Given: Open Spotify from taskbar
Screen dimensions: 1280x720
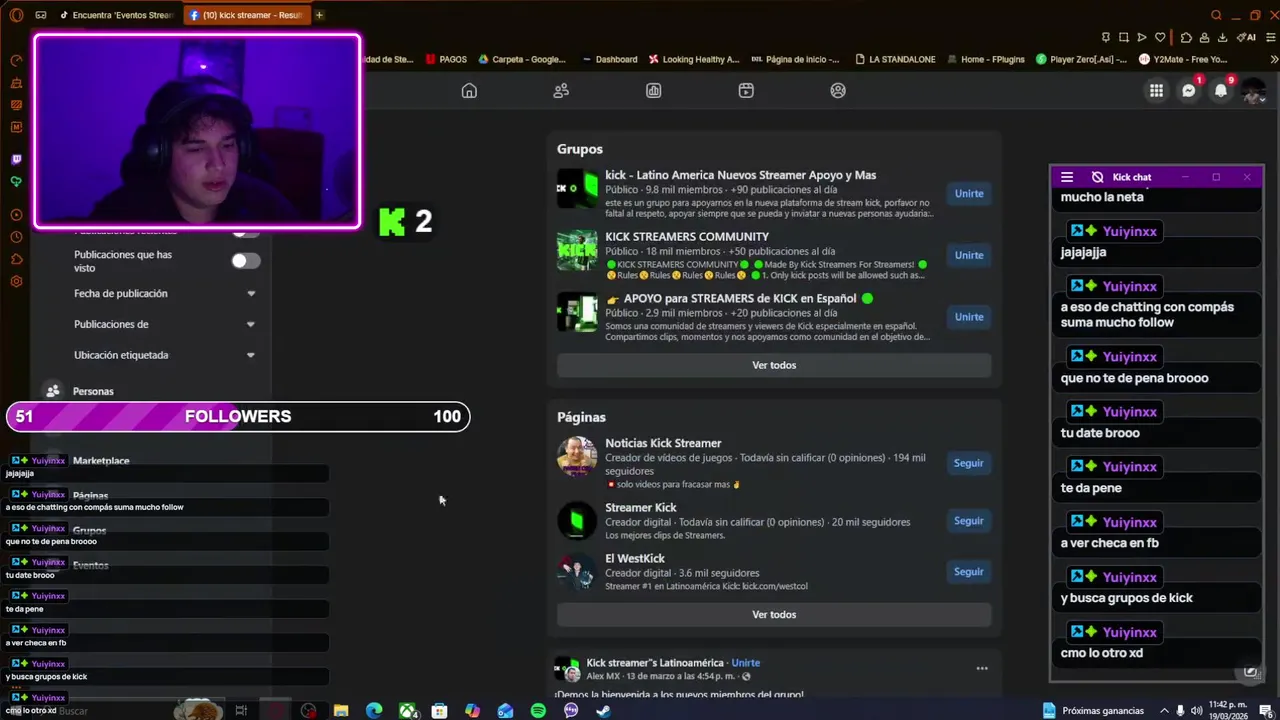Looking at the screenshot, I should coord(538,711).
